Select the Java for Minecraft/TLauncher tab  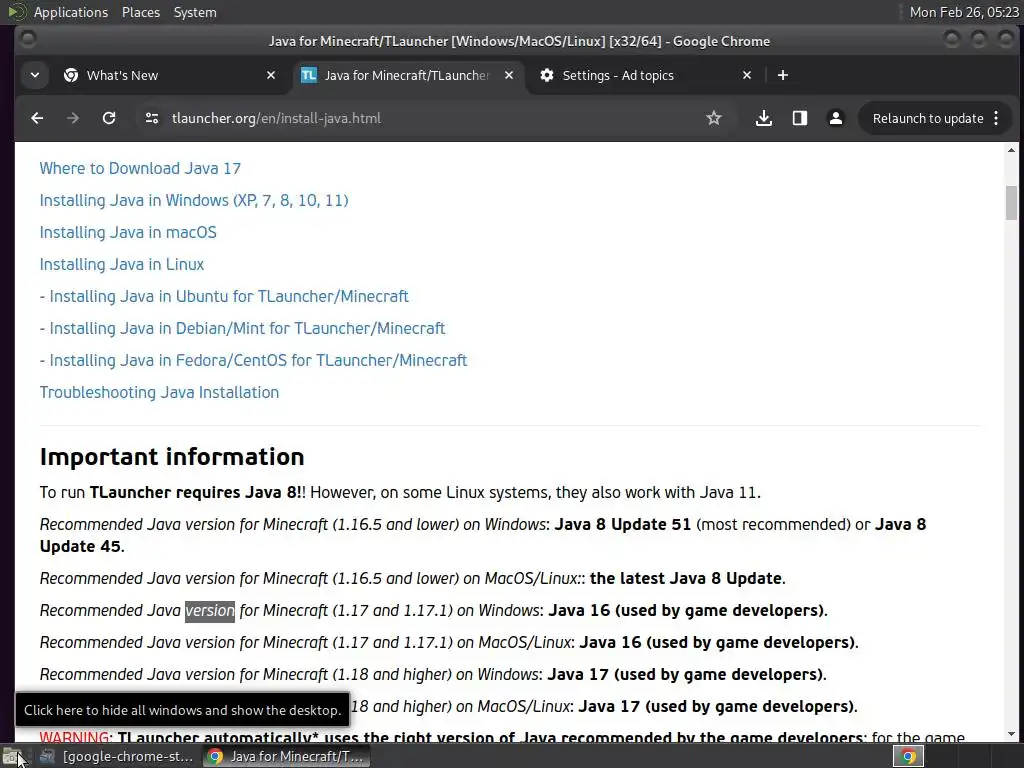[408, 75]
